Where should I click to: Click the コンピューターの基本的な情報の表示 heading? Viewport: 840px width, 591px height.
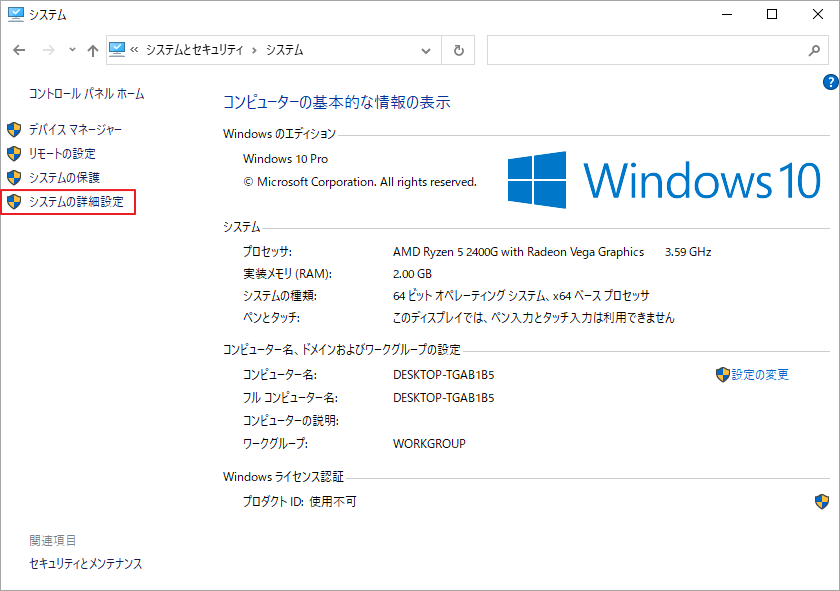point(336,102)
